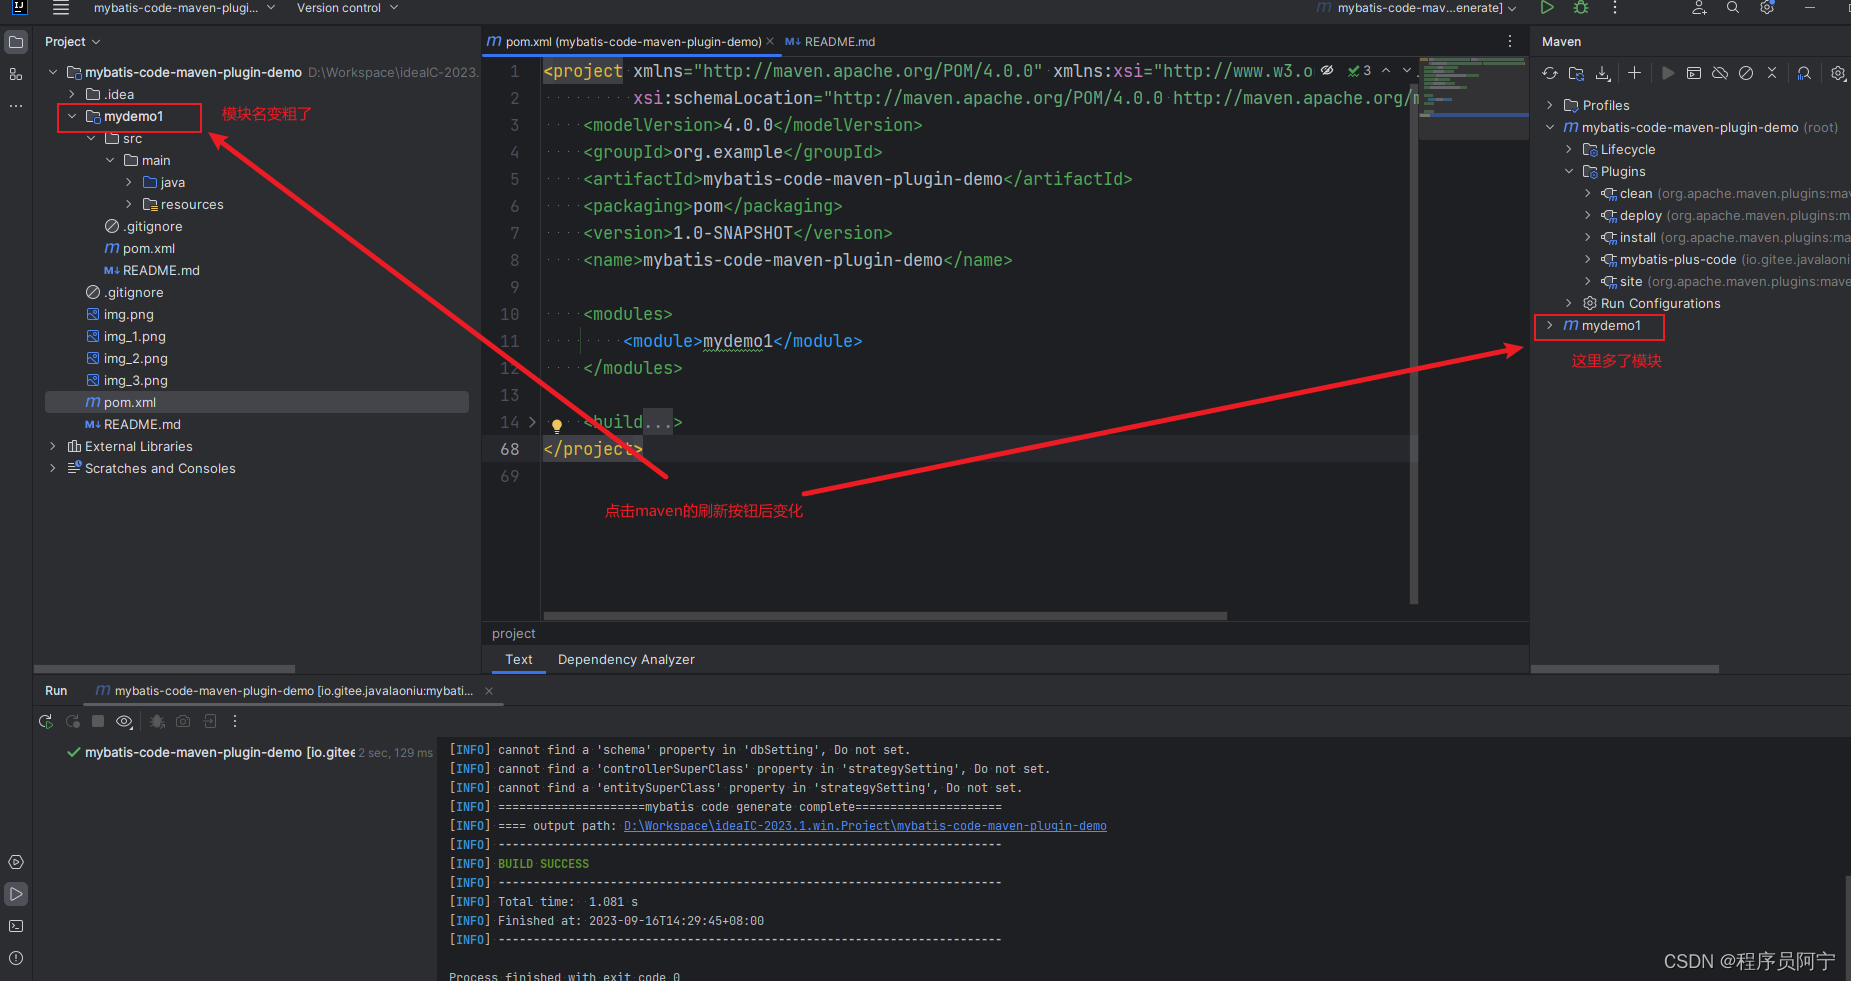Expand the resources folder
The height and width of the screenshot is (981, 1851).
click(x=129, y=205)
